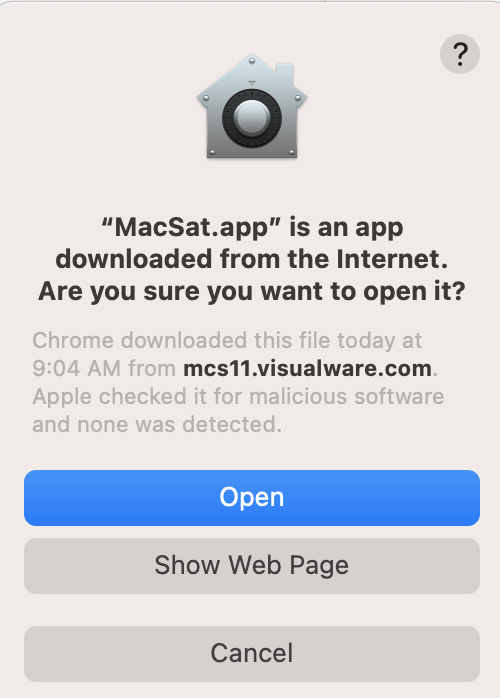The width and height of the screenshot is (500, 698).
Task: Click the "and none was detected" text
Action: click(157, 425)
